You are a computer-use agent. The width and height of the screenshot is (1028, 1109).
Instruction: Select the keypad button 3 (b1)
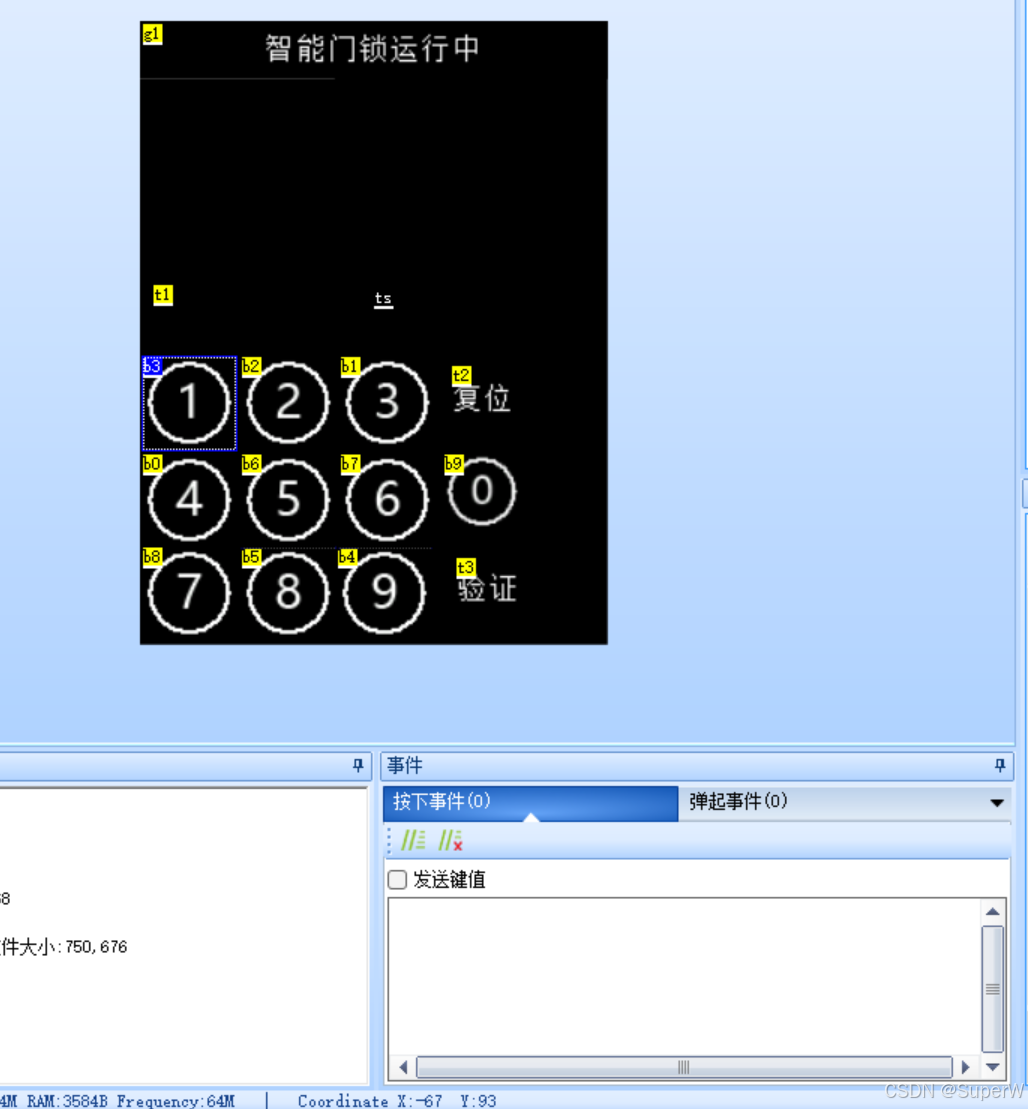tap(387, 403)
